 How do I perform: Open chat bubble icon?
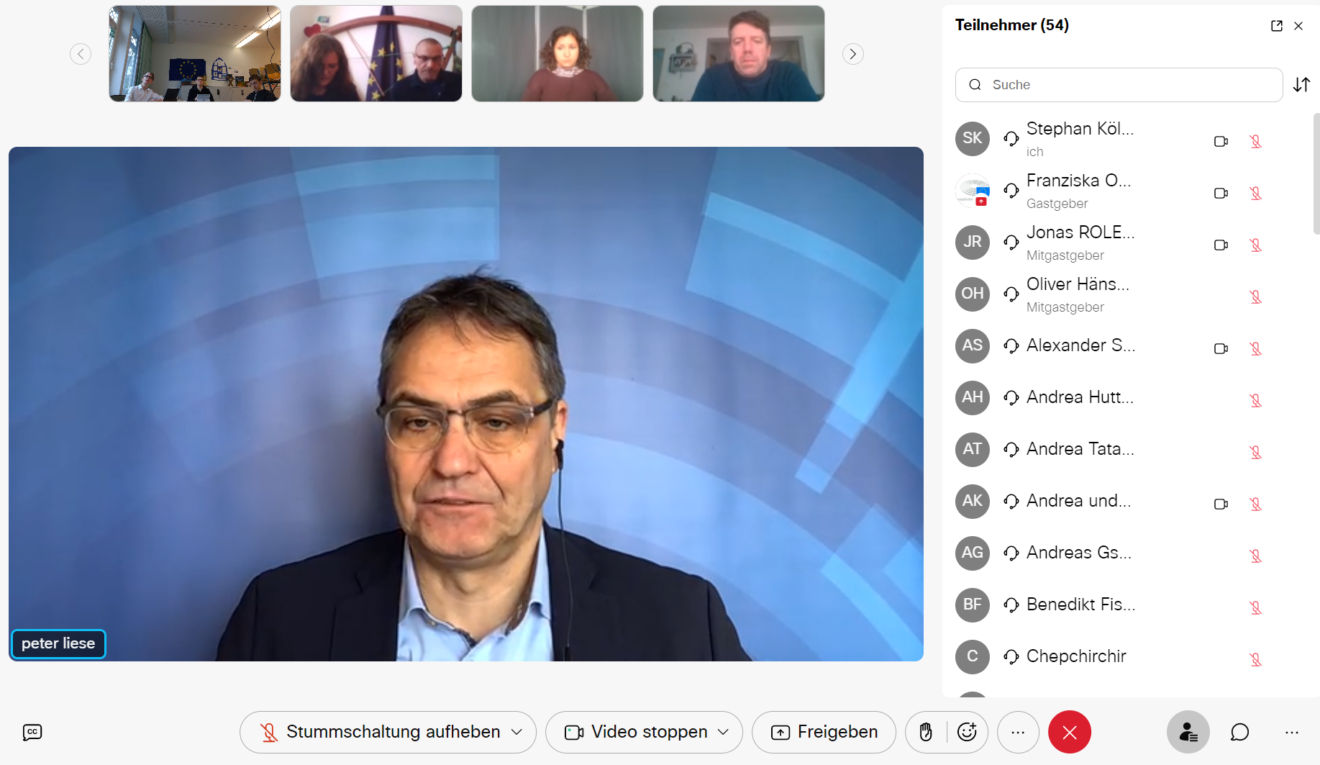tap(1240, 732)
